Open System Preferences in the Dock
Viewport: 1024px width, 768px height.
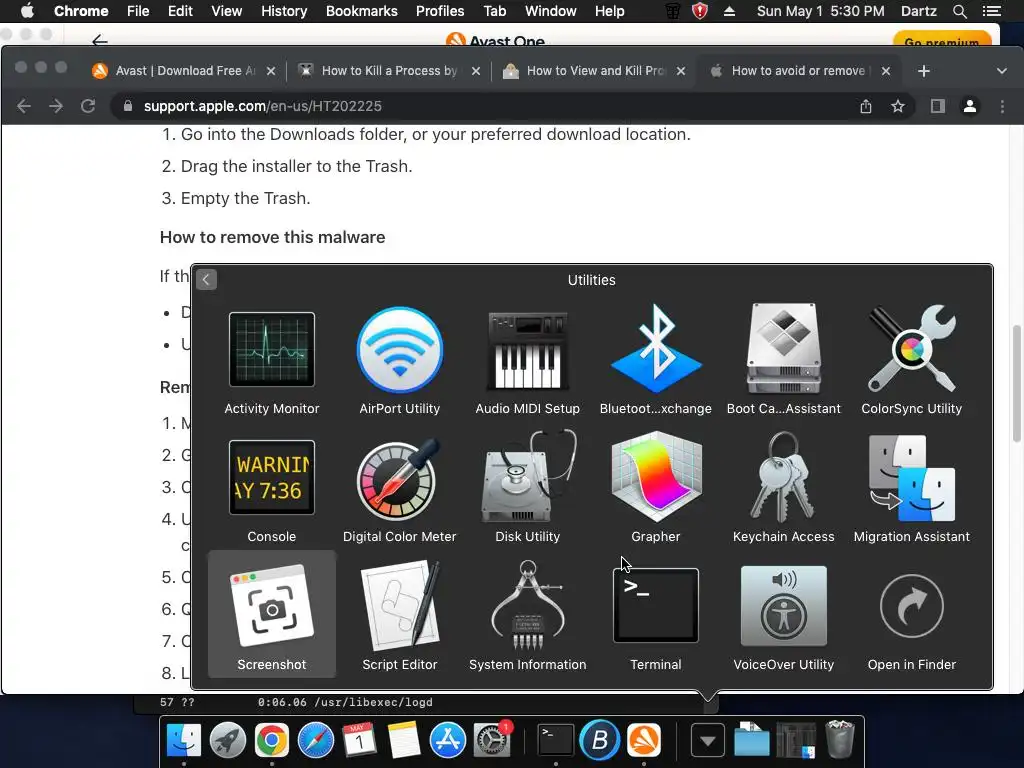click(x=492, y=741)
